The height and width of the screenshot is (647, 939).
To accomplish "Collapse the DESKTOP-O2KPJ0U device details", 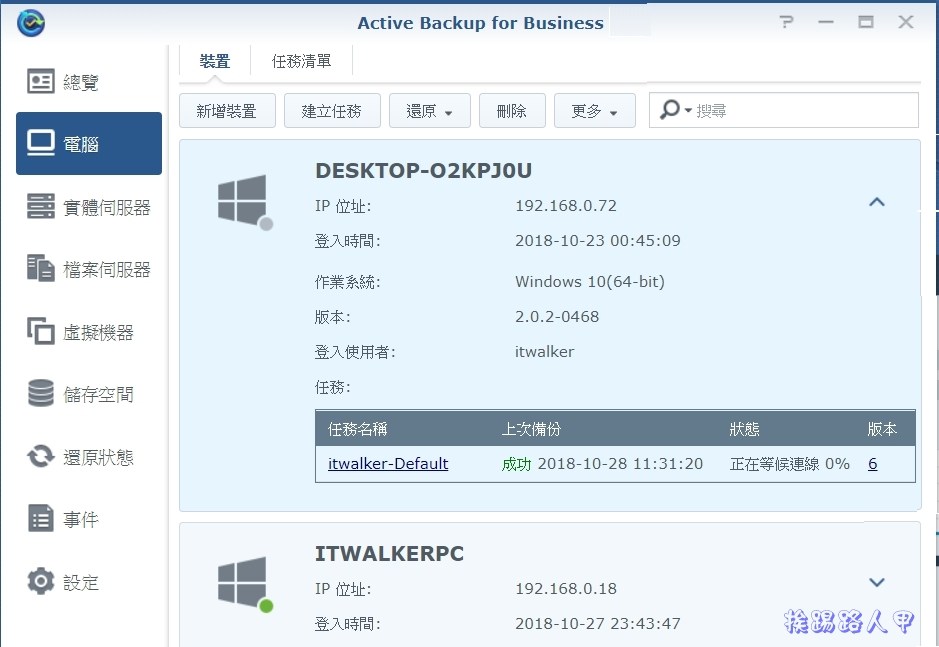I will (877, 202).
